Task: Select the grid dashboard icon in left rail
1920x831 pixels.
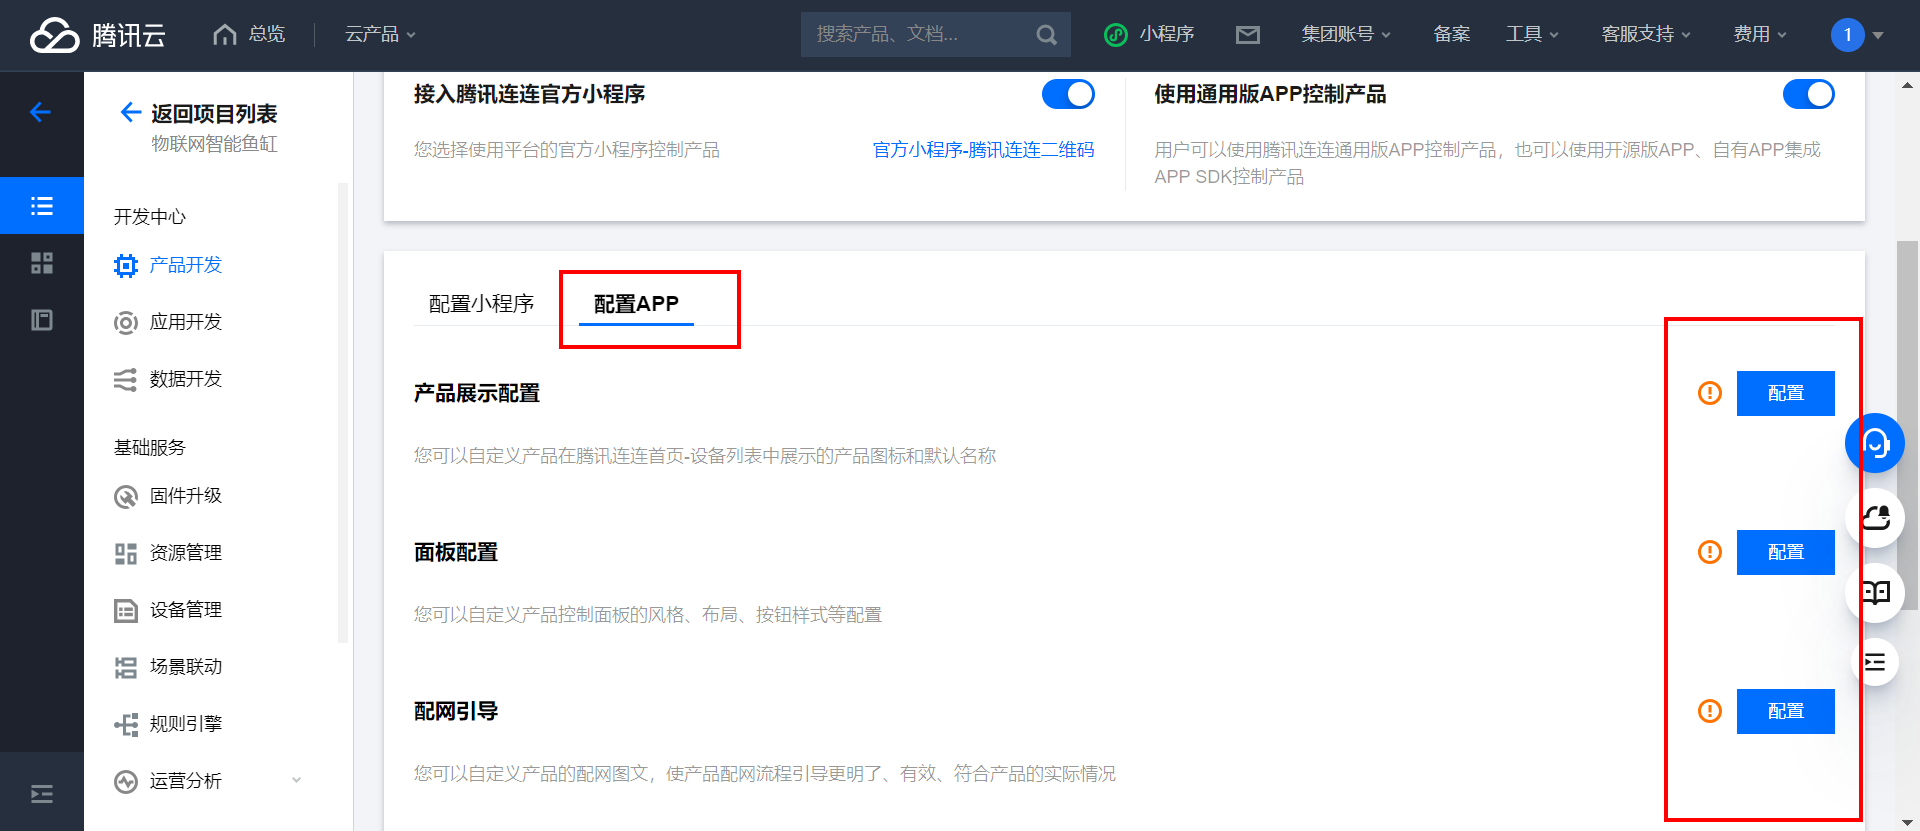Action: click(42, 263)
